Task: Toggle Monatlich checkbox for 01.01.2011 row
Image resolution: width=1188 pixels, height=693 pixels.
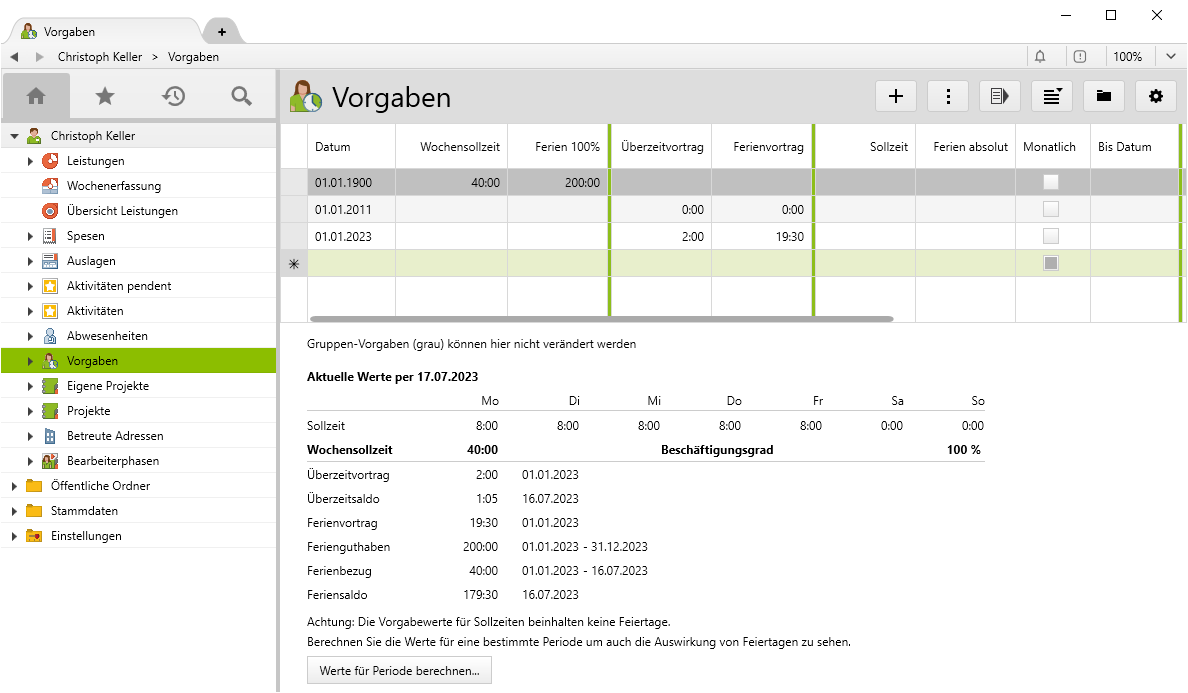Action: [x=1051, y=209]
